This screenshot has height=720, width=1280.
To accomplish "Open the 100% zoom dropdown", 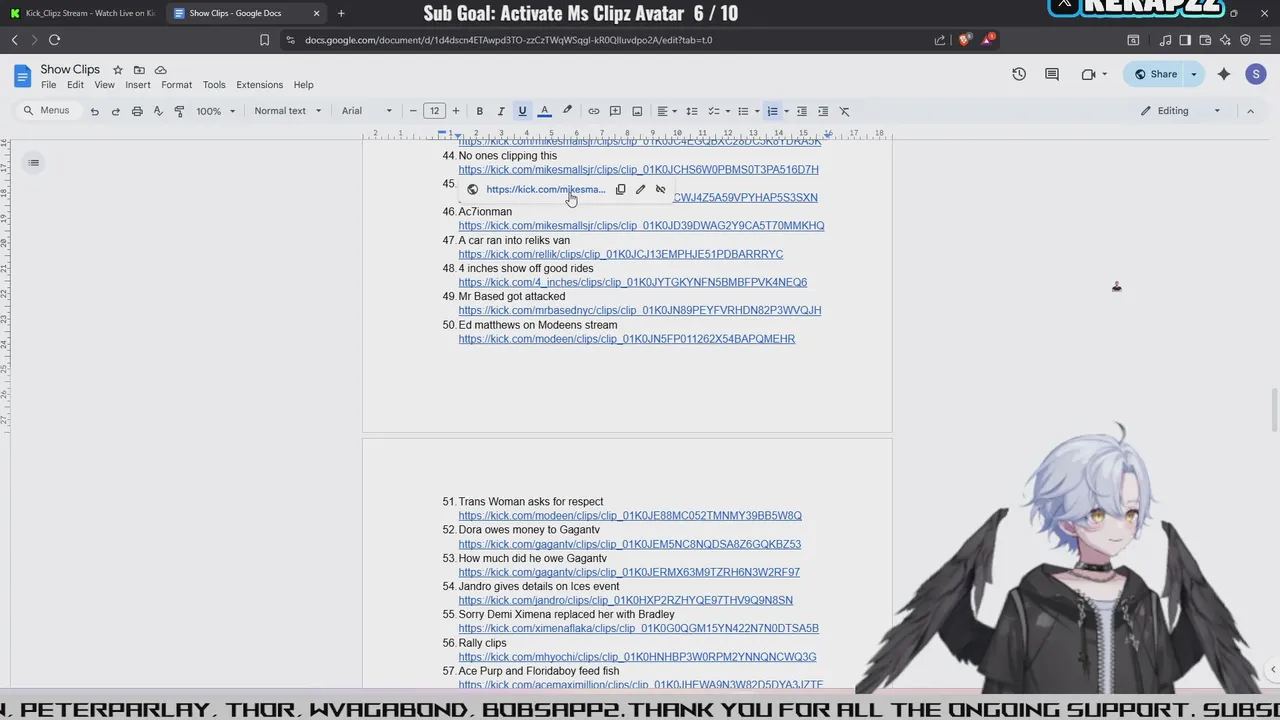I will 215,111.
